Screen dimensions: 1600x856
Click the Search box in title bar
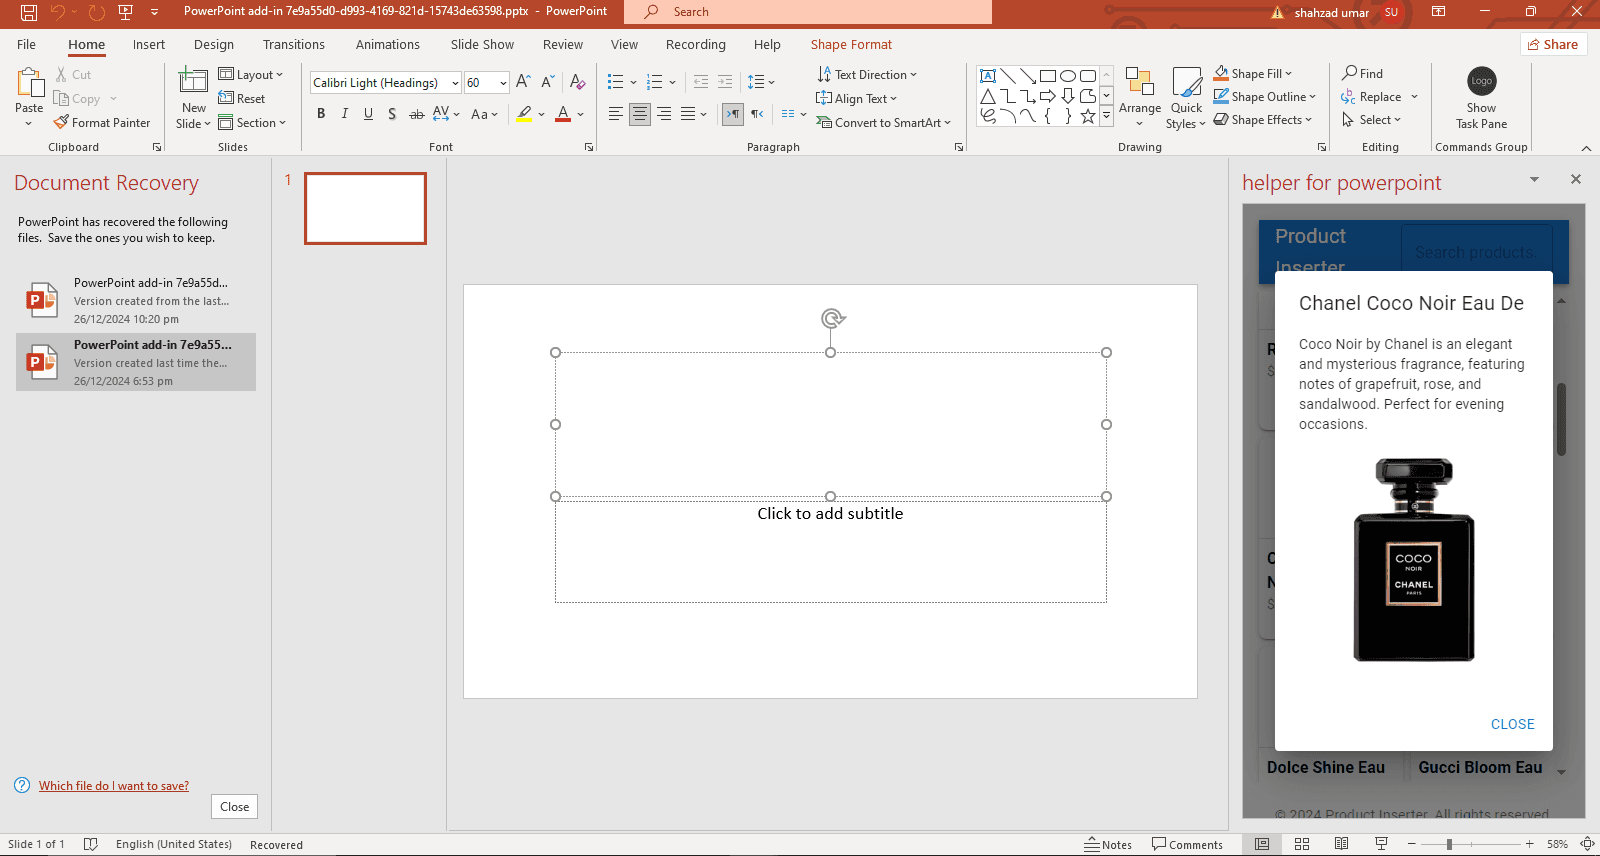coord(808,12)
